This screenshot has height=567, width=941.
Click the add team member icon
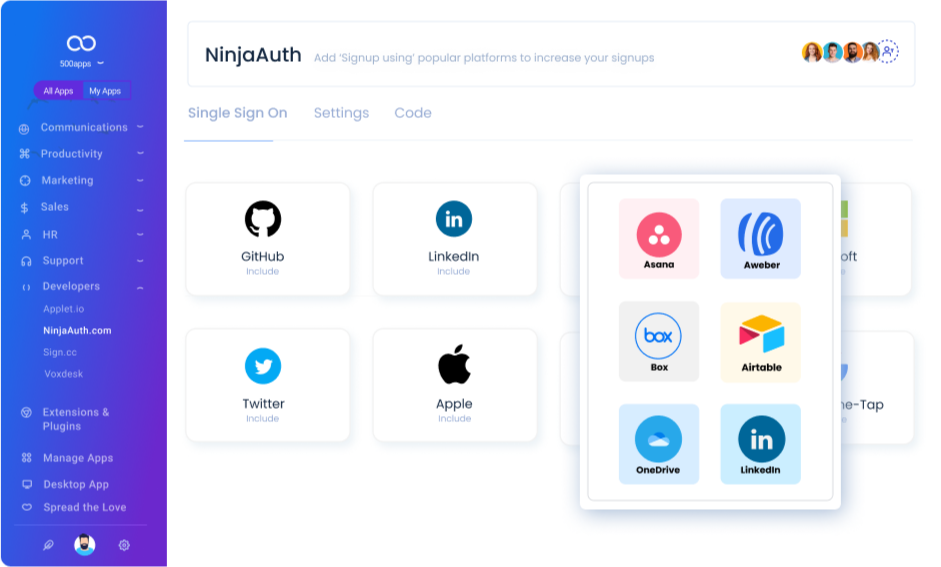888,52
